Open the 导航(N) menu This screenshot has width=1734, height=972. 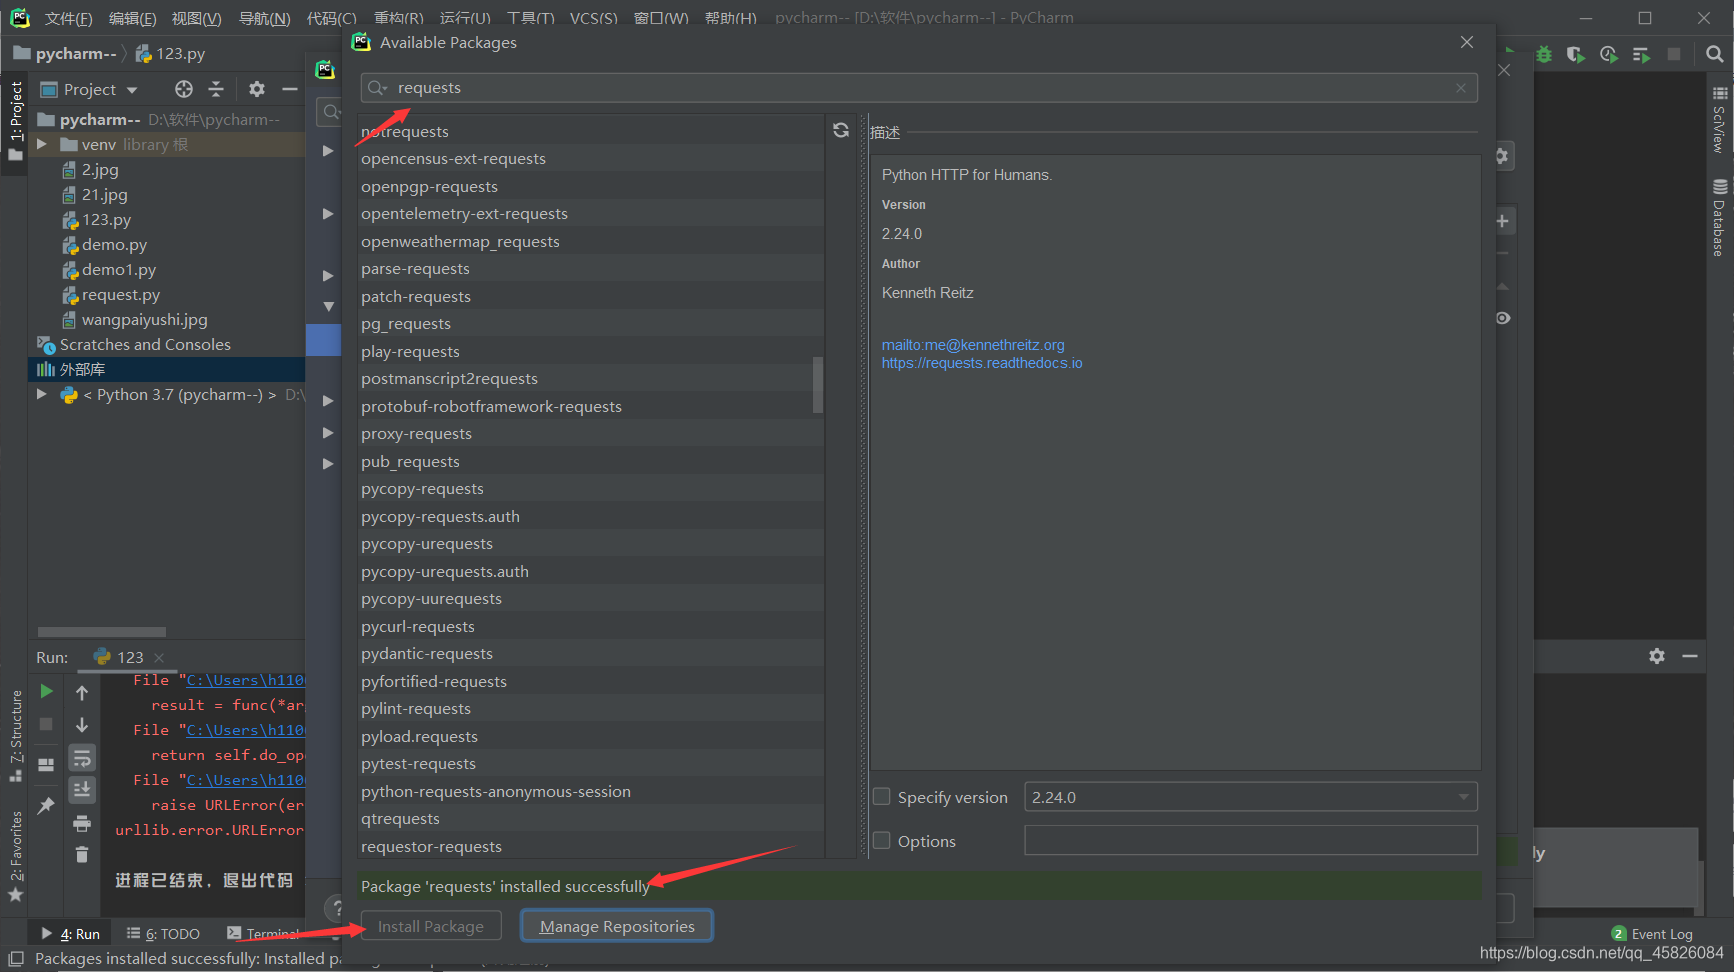pos(264,18)
